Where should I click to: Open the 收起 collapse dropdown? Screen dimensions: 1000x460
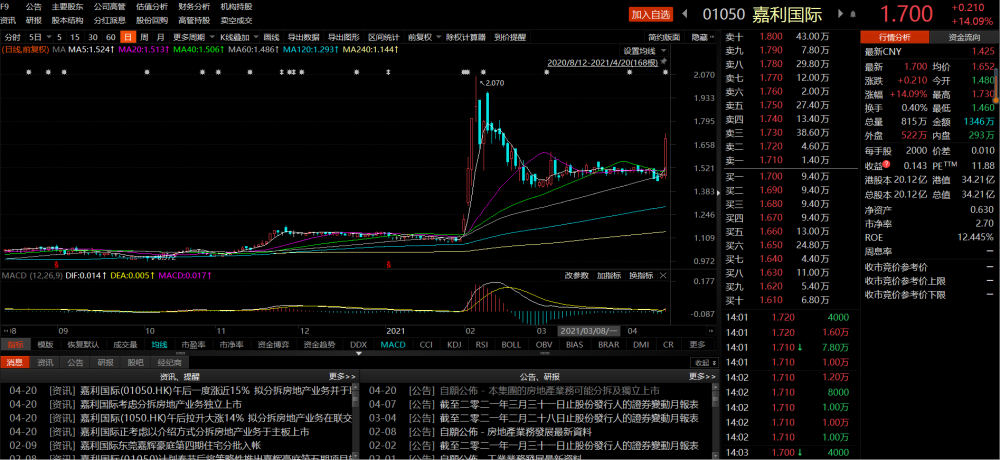pyautogui.click(x=705, y=362)
